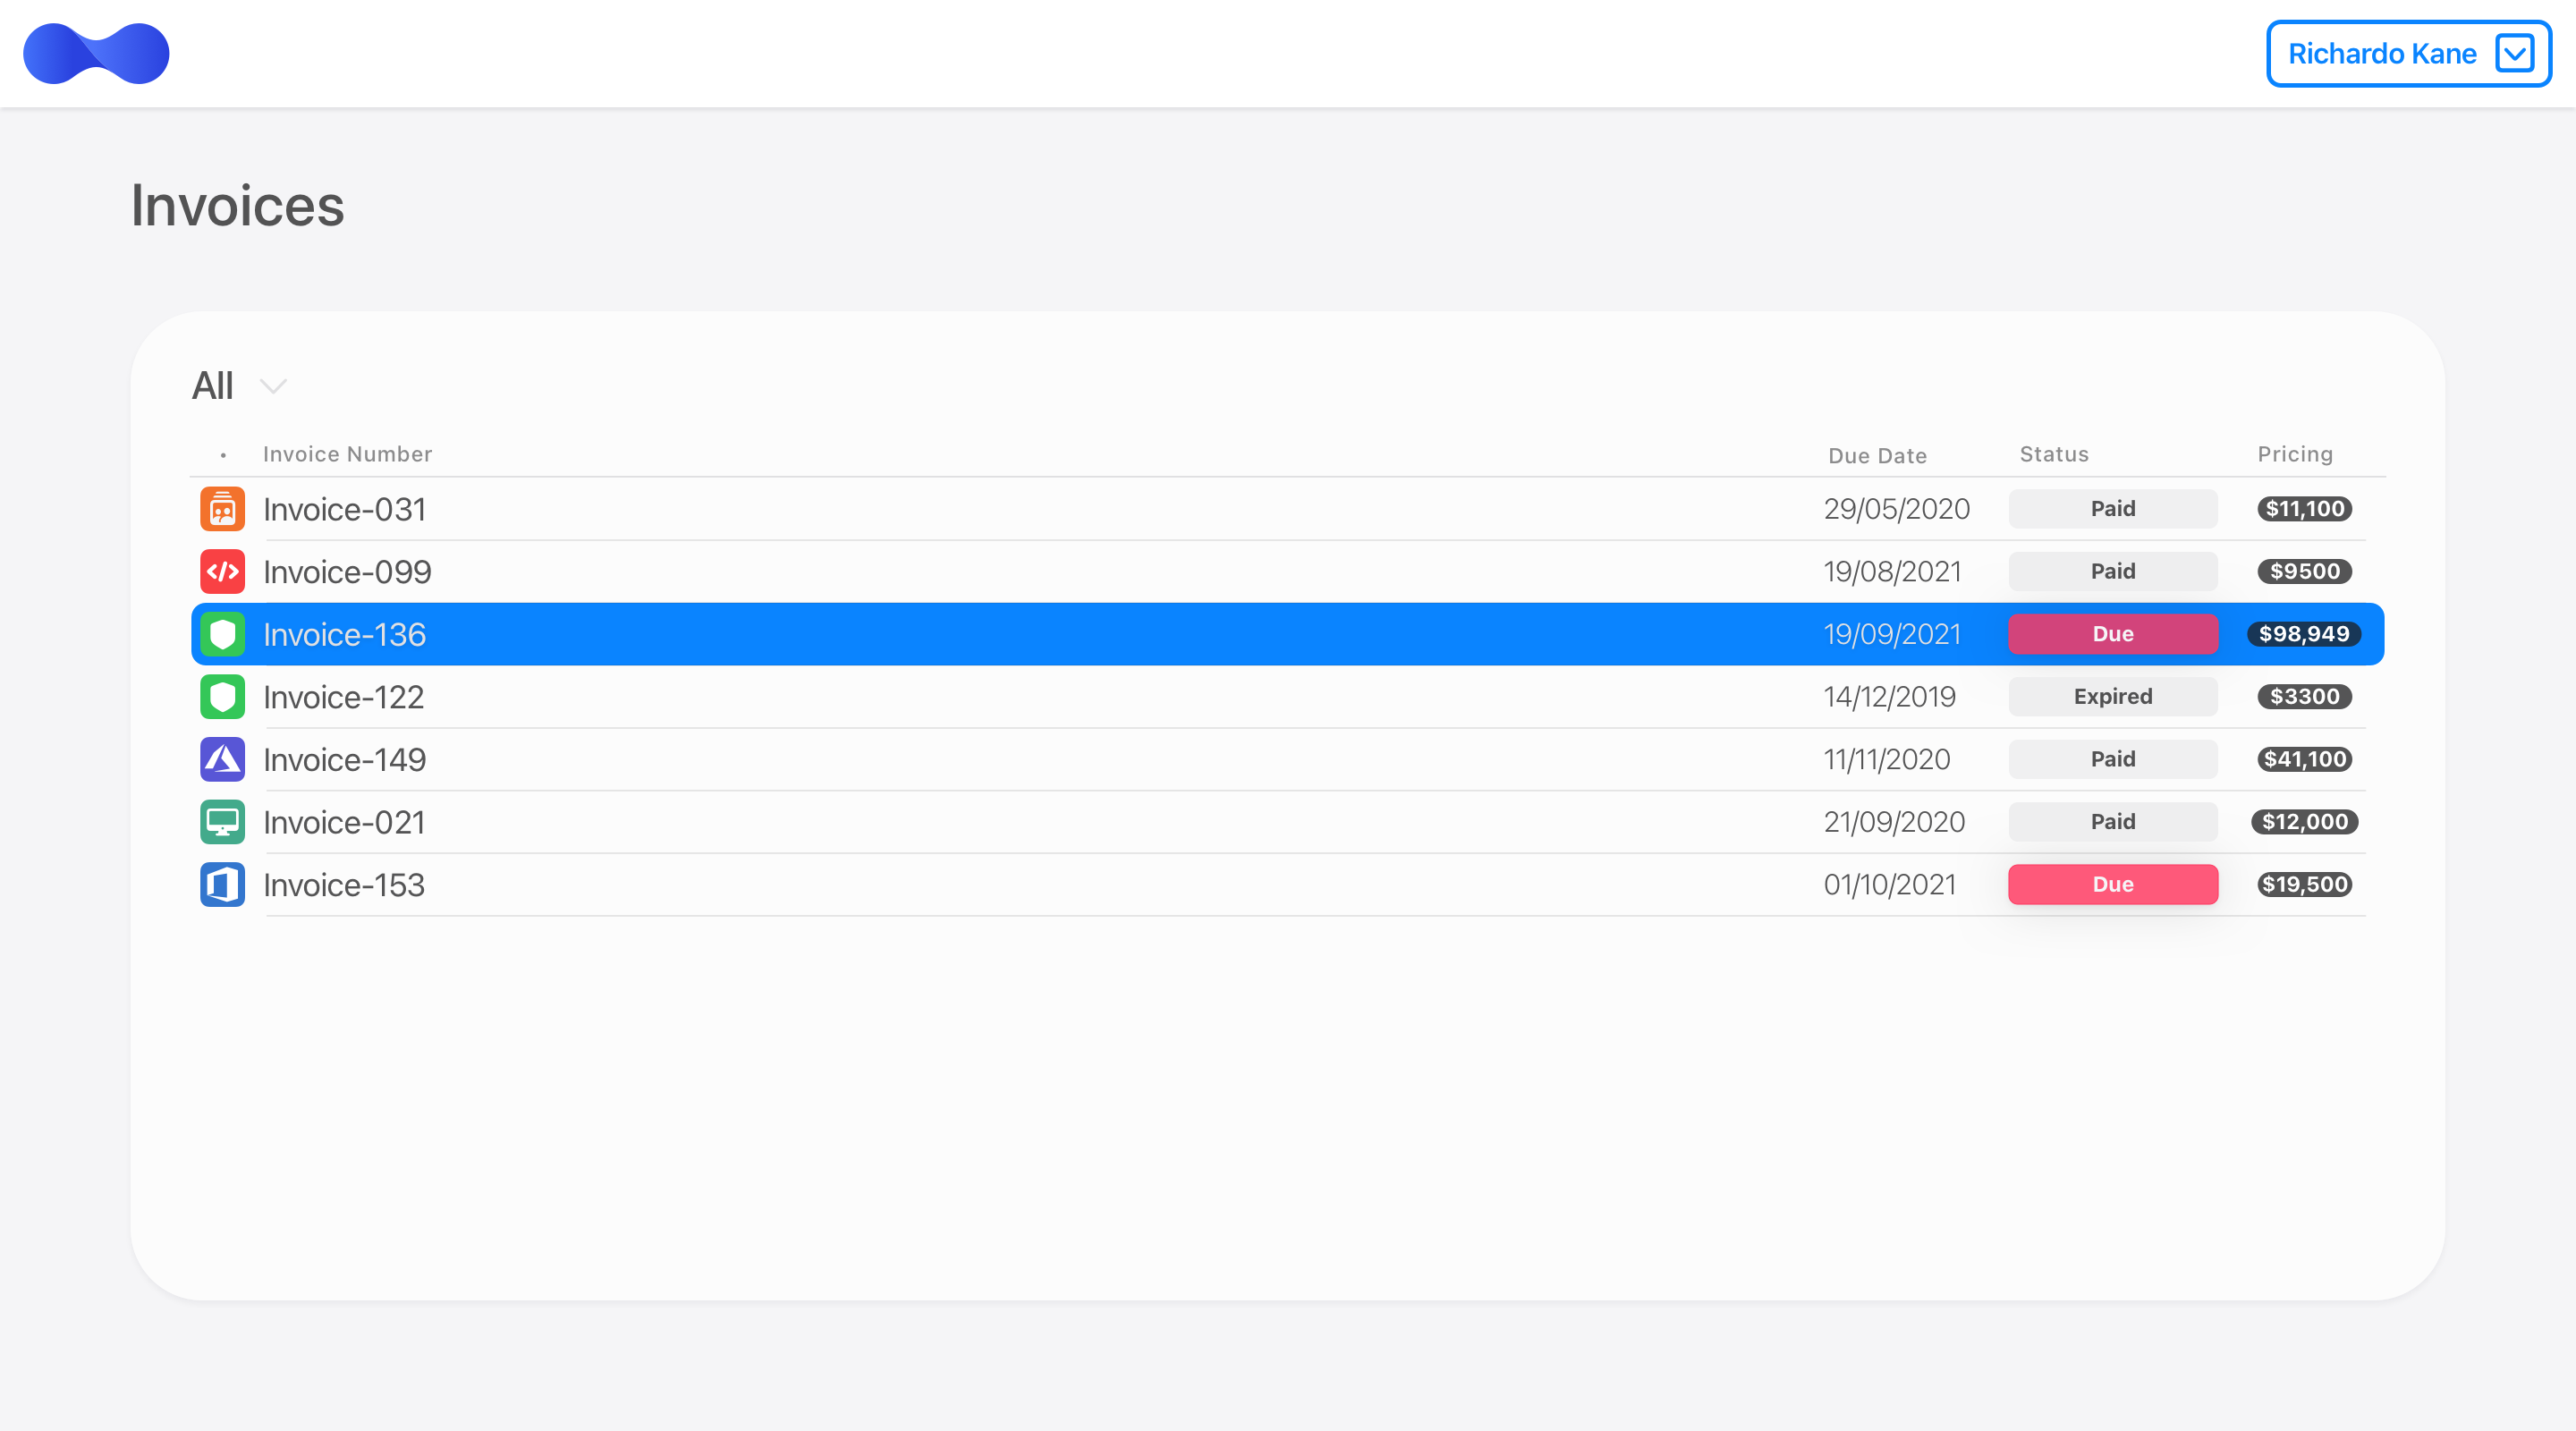Click the Status column header
This screenshot has height=1431, width=2576.
click(x=2054, y=454)
